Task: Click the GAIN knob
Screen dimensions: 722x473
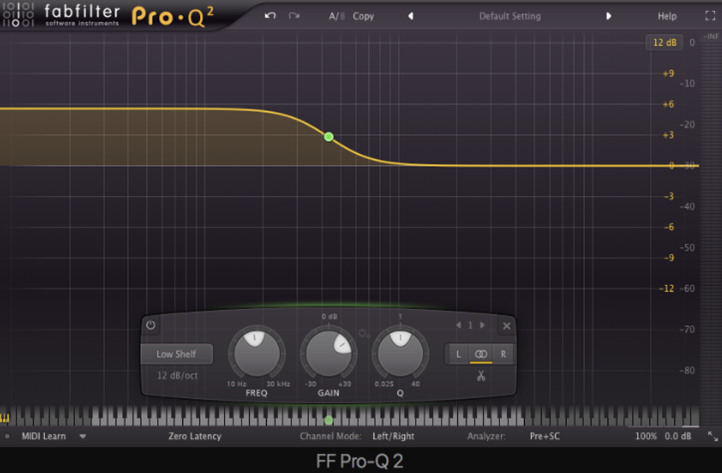Action: [328, 353]
